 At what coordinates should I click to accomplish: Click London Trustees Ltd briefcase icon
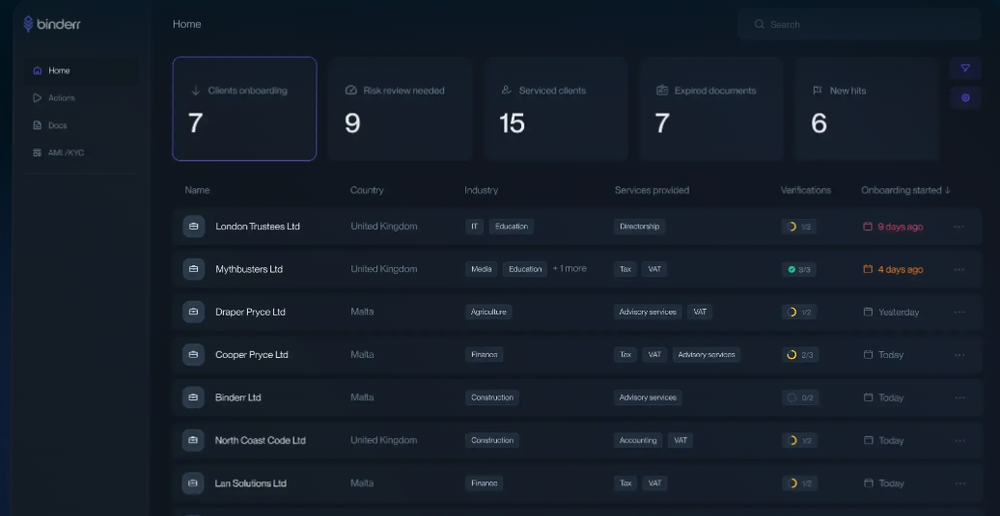[194, 226]
